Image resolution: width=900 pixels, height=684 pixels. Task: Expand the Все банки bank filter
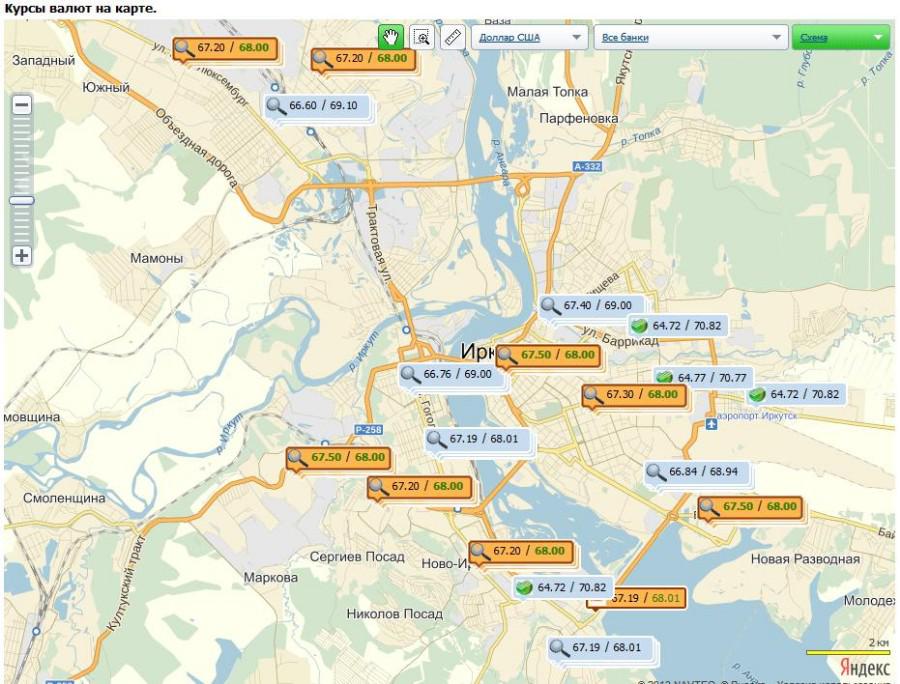690,37
